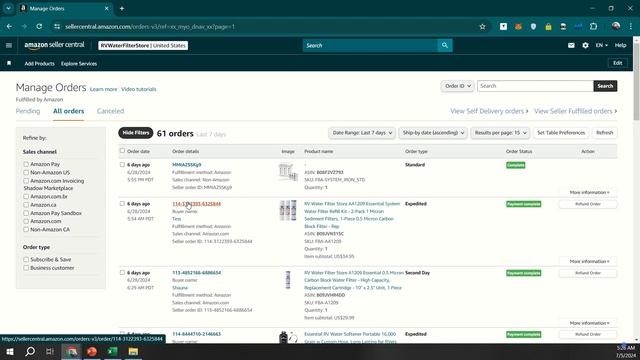Click the Seller Central top search field
Image resolution: width=640 pixels, height=360 pixels.
coord(370,45)
